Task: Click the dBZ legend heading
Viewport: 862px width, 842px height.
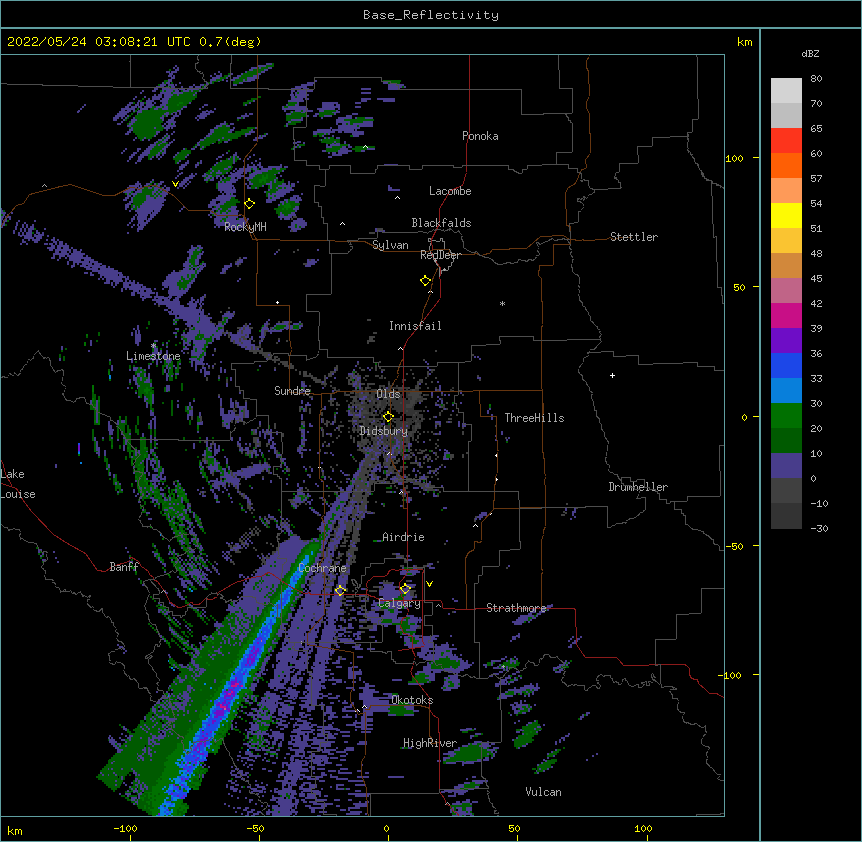Action: click(x=810, y=54)
